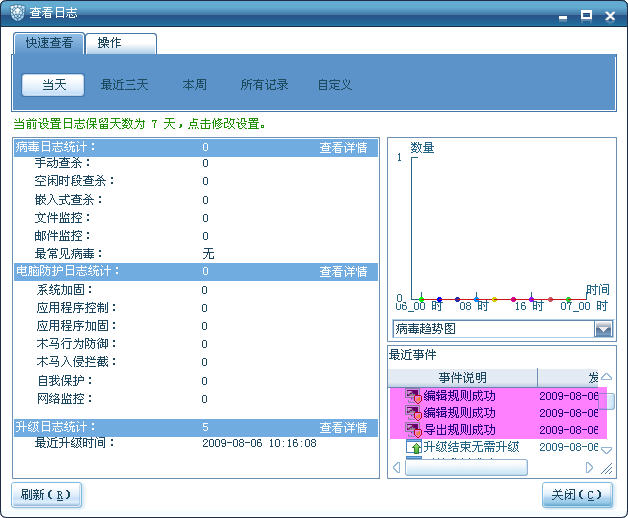Close the 查看日志 window with X
The width and height of the screenshot is (628, 518).
click(610, 16)
